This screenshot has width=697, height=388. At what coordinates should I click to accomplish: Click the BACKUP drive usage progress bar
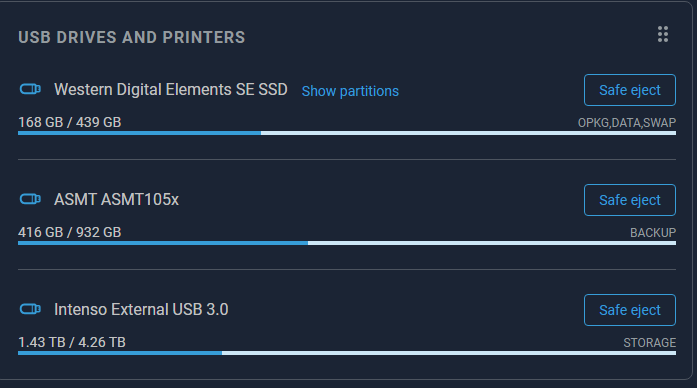pos(347,243)
